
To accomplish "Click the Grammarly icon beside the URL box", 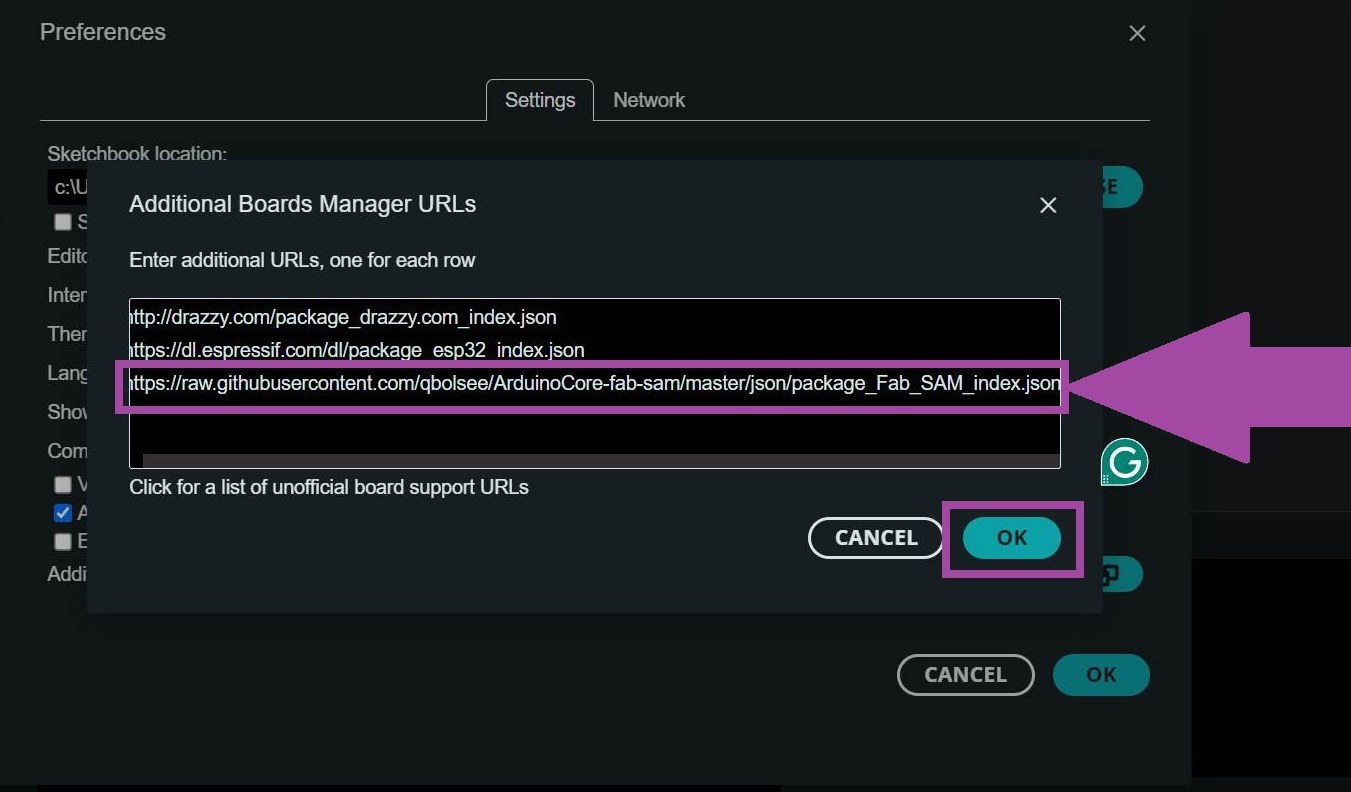I will 1124,462.
